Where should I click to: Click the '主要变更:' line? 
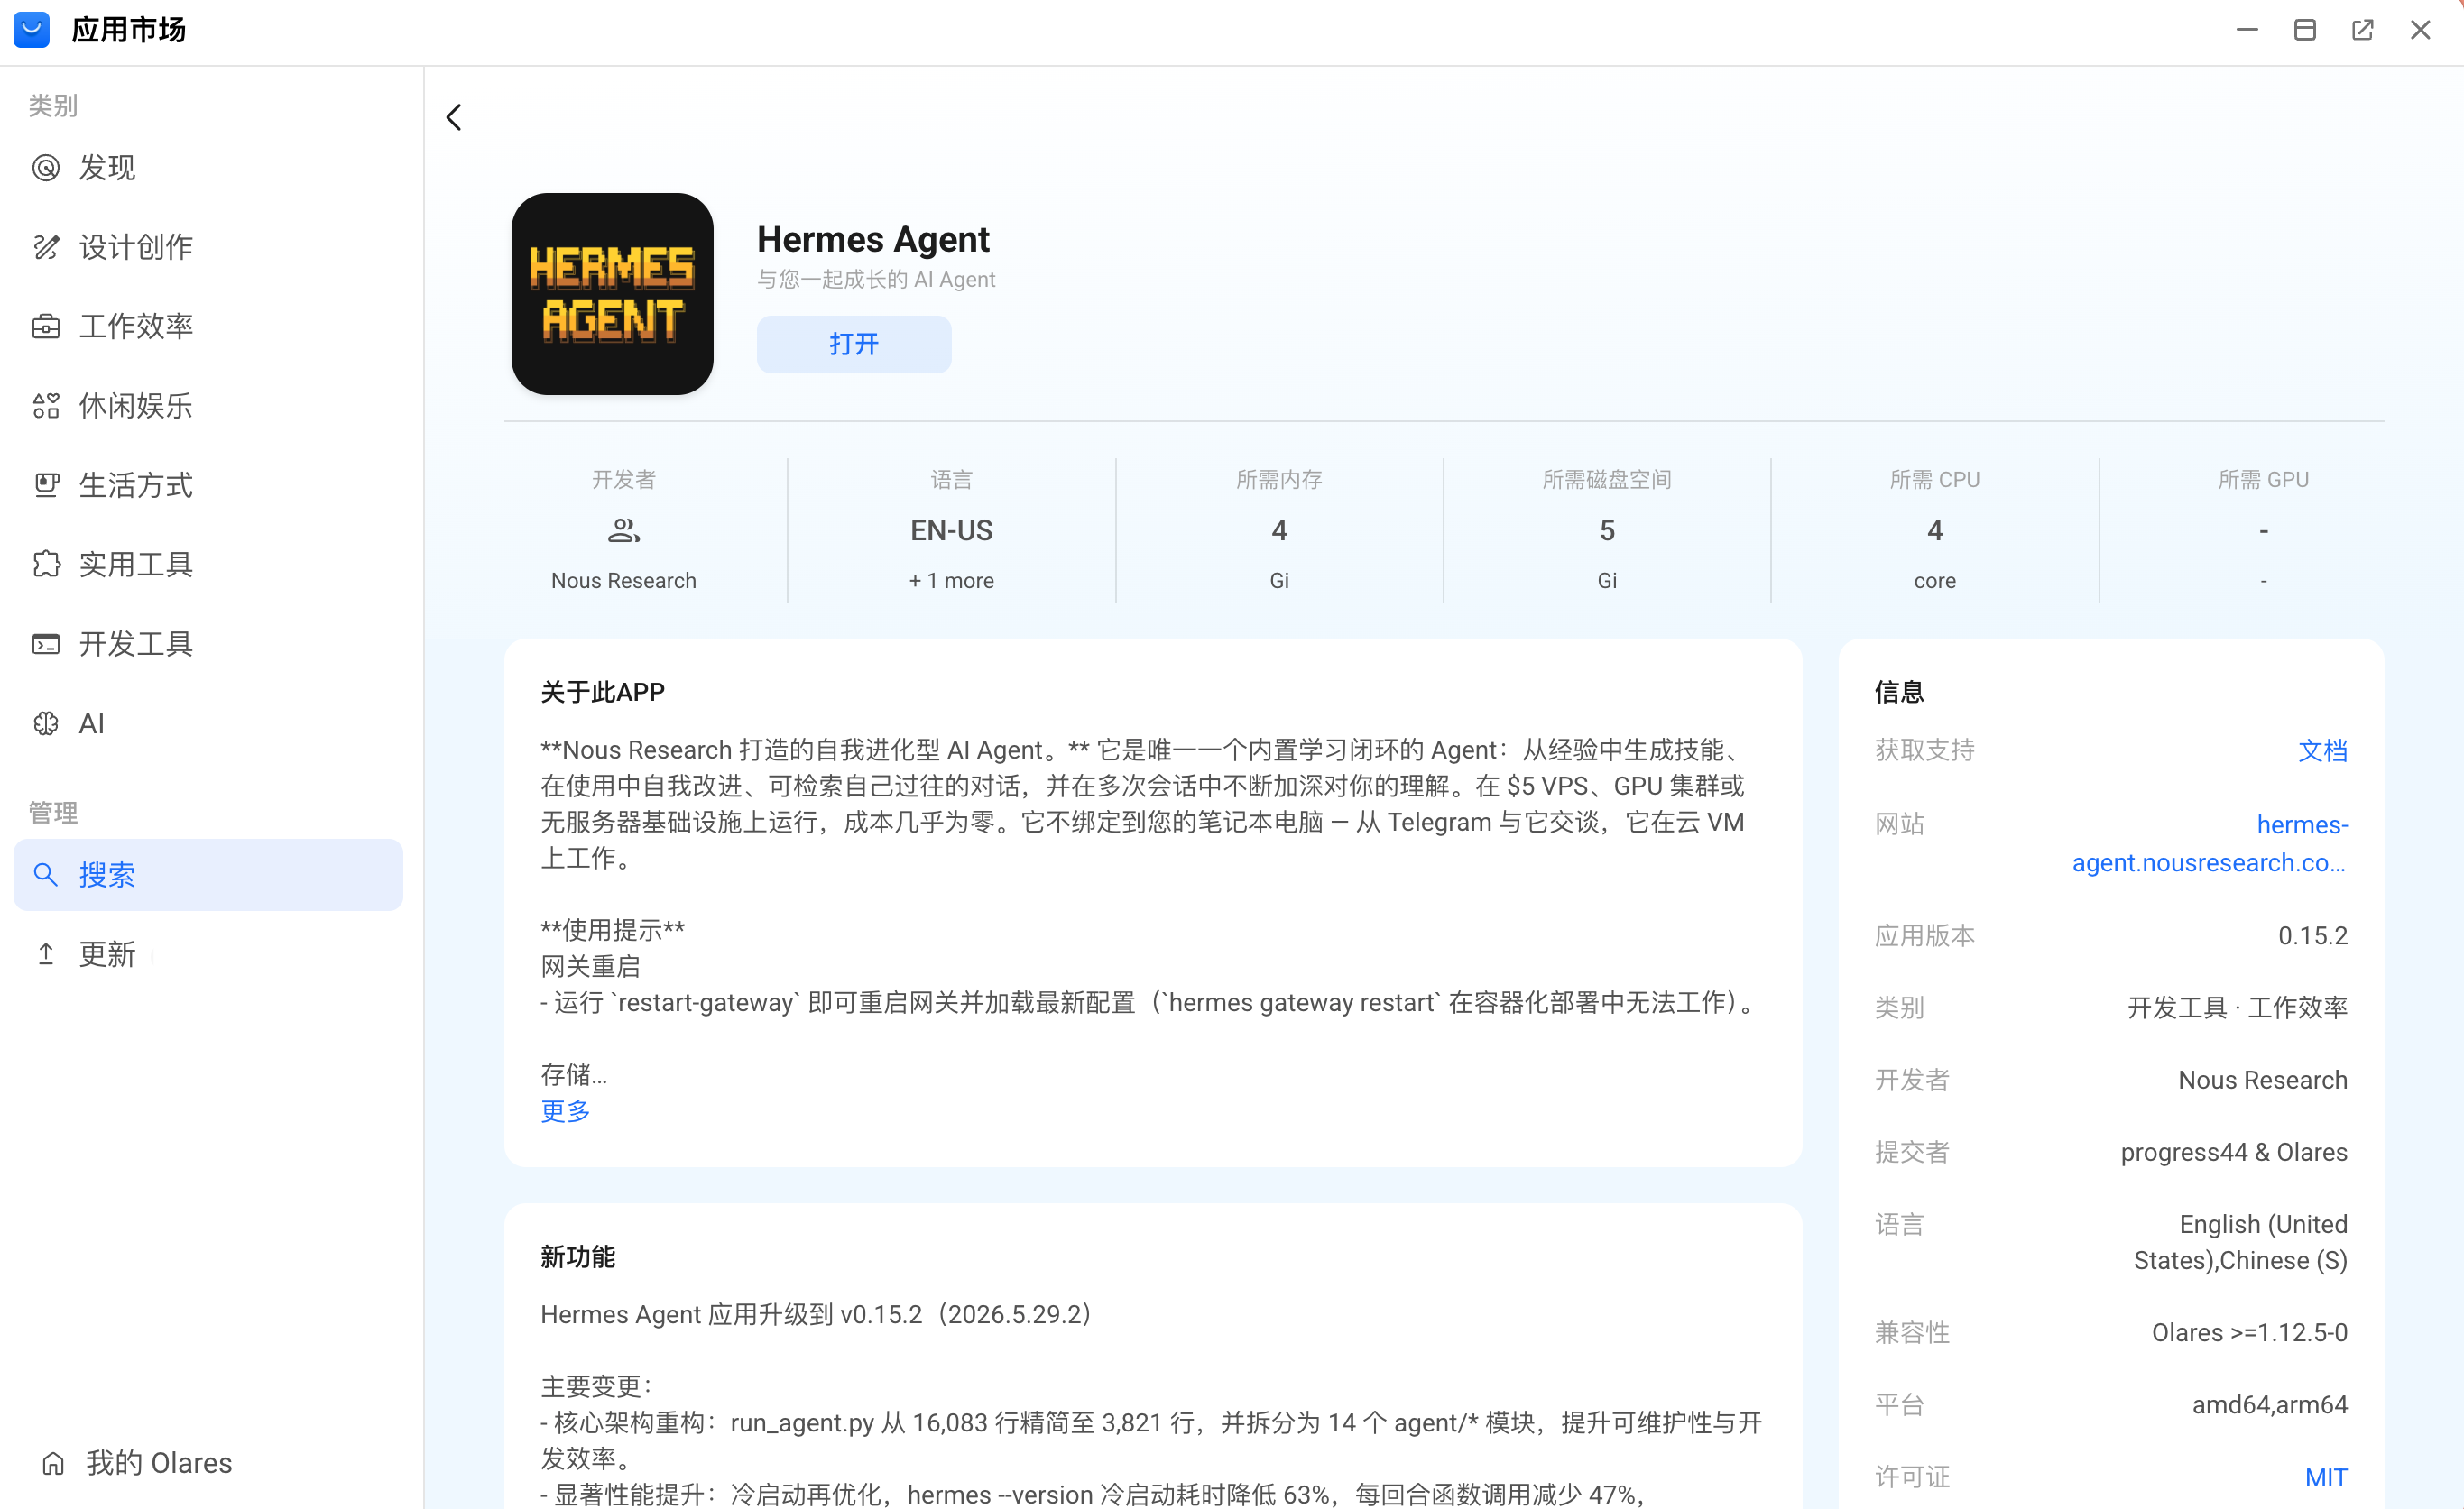pos(596,1386)
